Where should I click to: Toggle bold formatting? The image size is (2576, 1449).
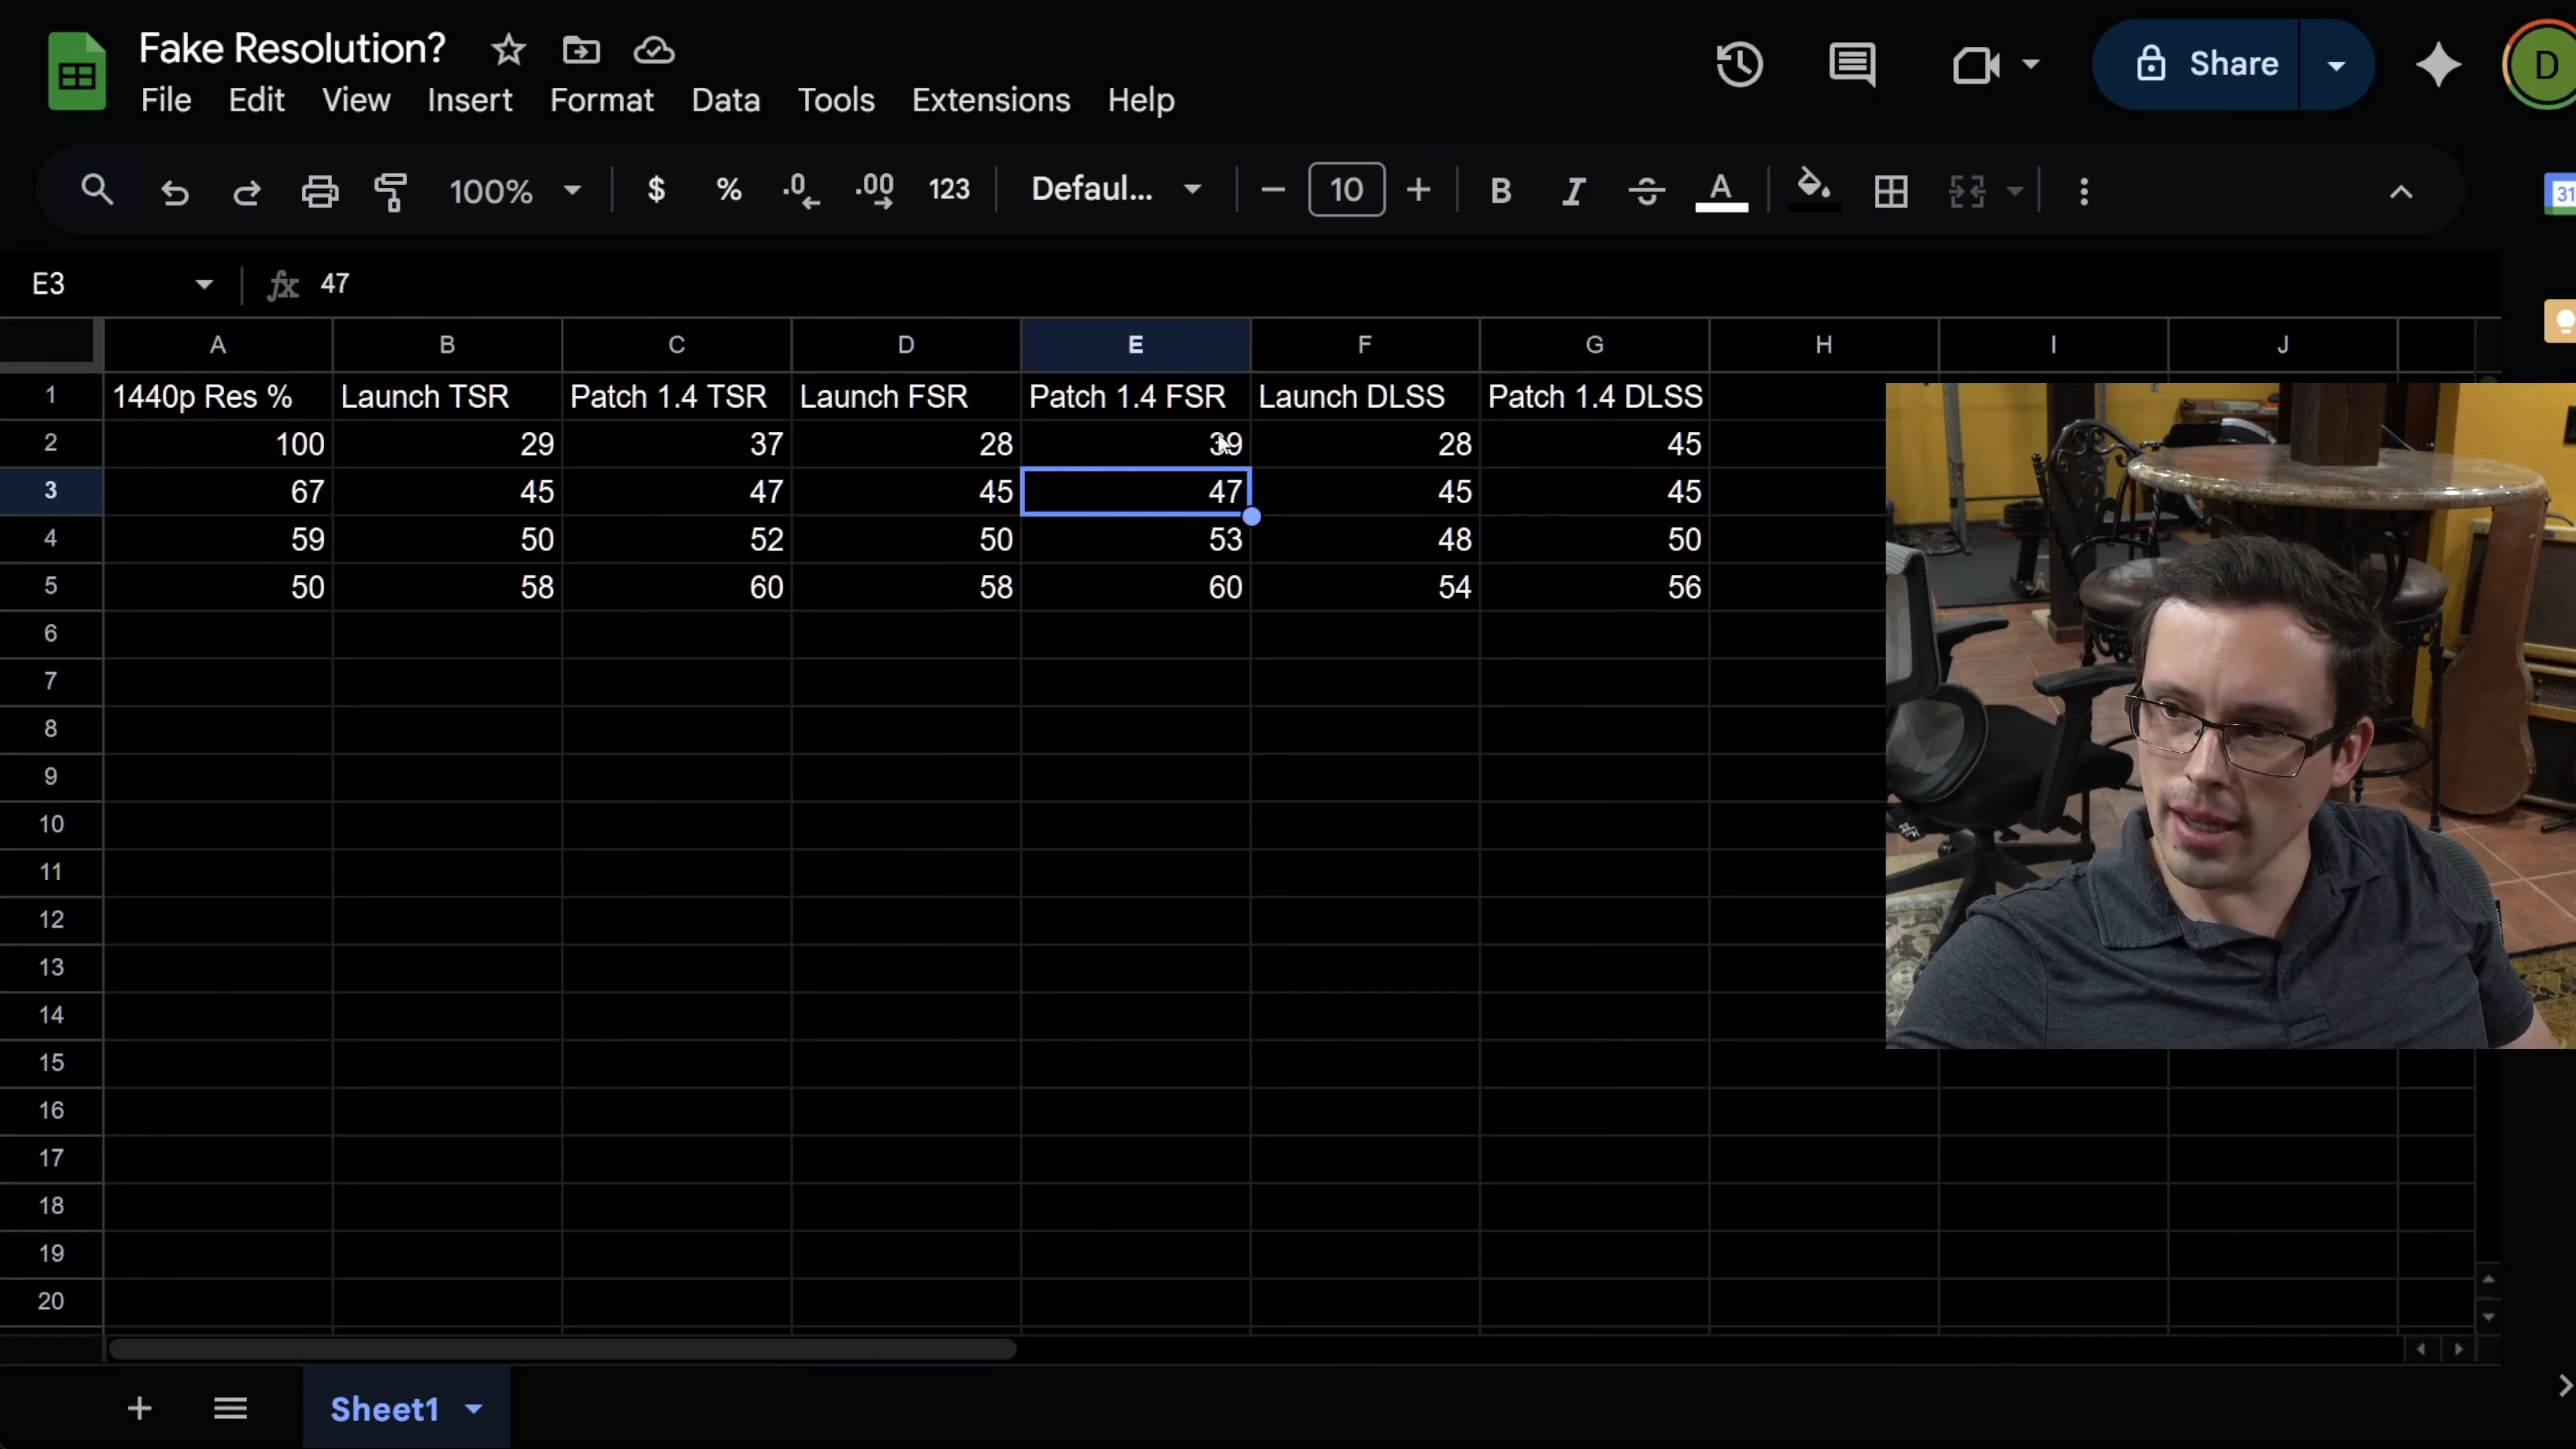coord(1500,190)
